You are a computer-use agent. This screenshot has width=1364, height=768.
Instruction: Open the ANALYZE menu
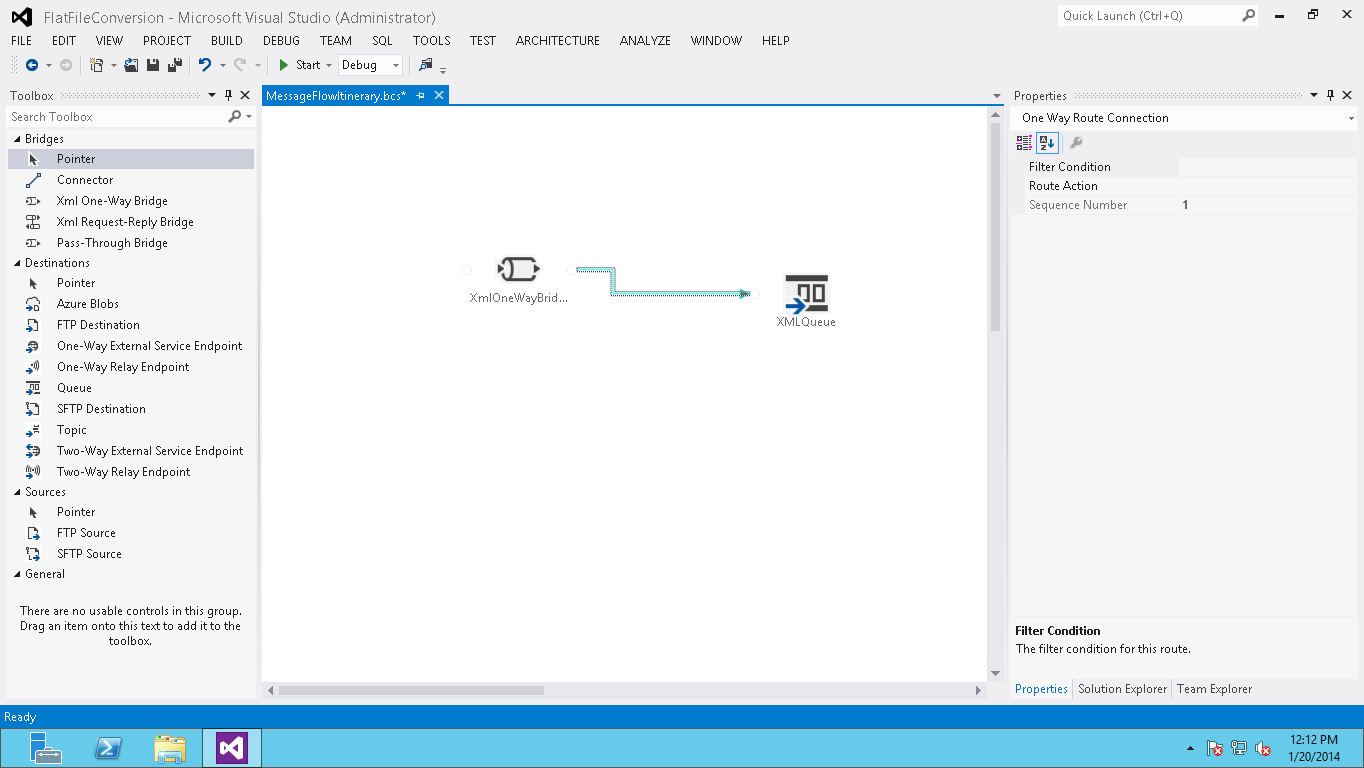(645, 41)
